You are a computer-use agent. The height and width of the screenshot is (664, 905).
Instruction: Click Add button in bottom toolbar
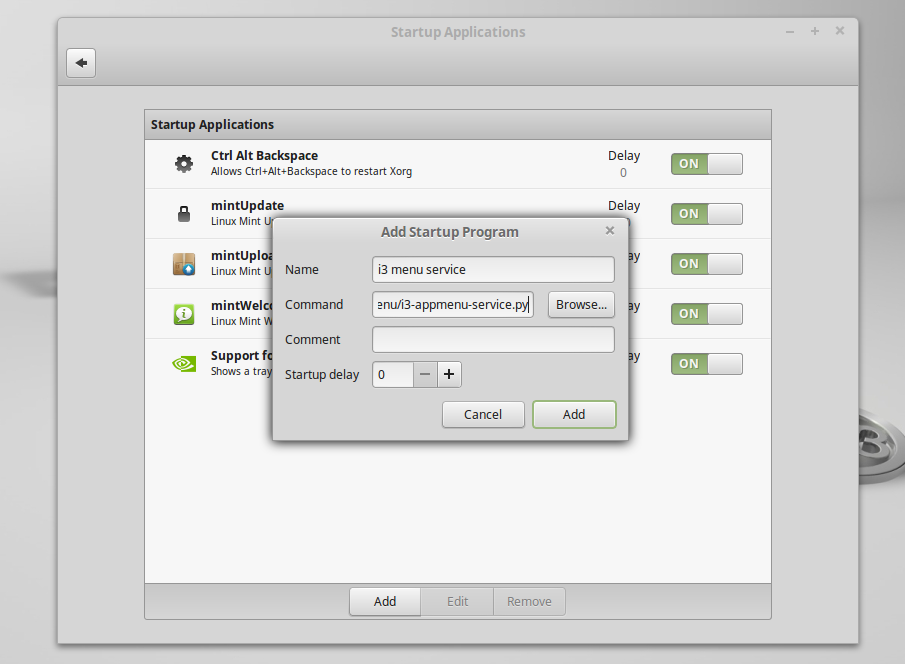[385, 602]
